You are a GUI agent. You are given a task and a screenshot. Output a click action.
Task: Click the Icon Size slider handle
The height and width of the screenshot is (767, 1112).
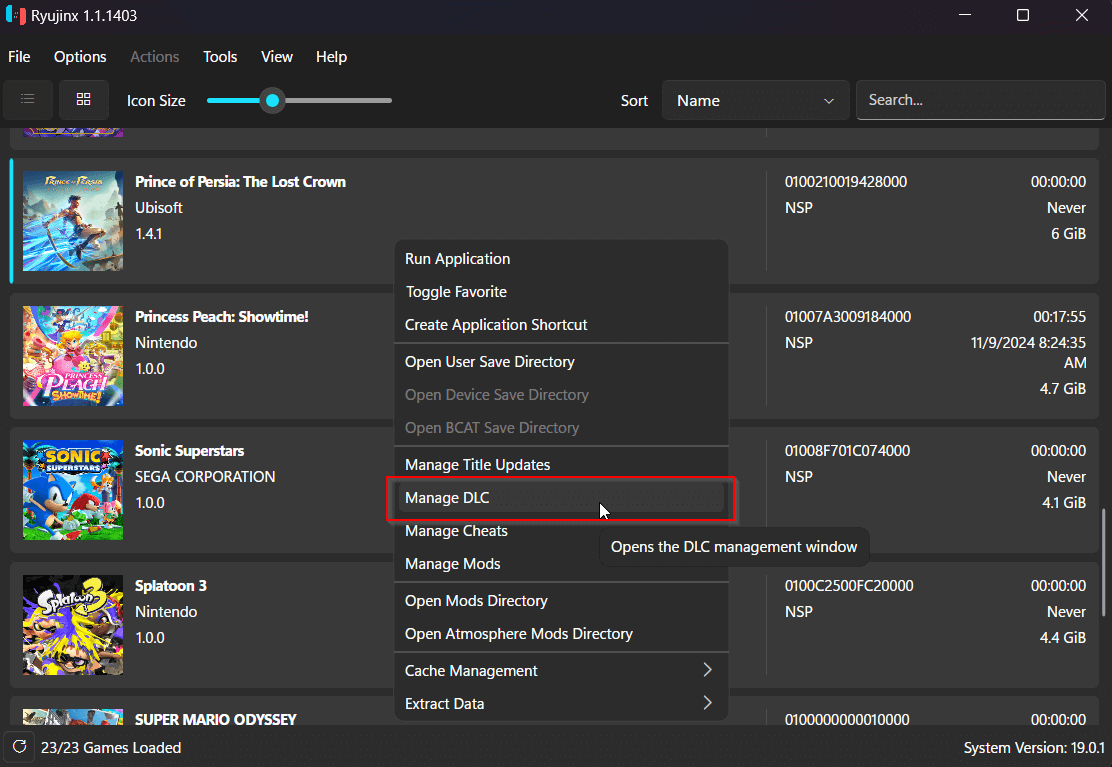[x=272, y=101]
